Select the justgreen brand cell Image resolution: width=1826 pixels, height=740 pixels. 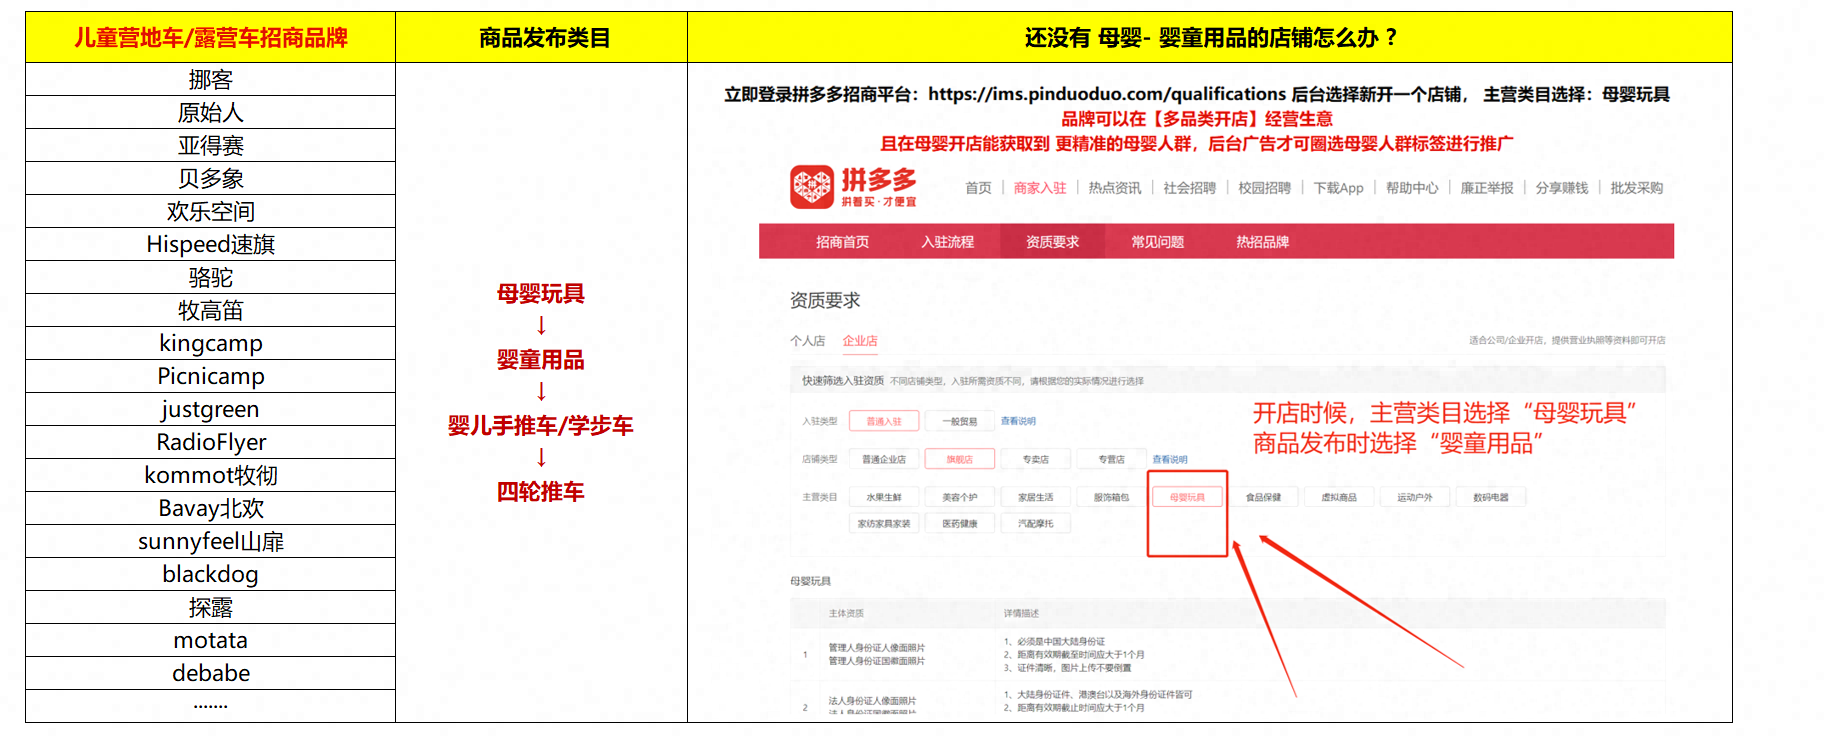tap(211, 409)
